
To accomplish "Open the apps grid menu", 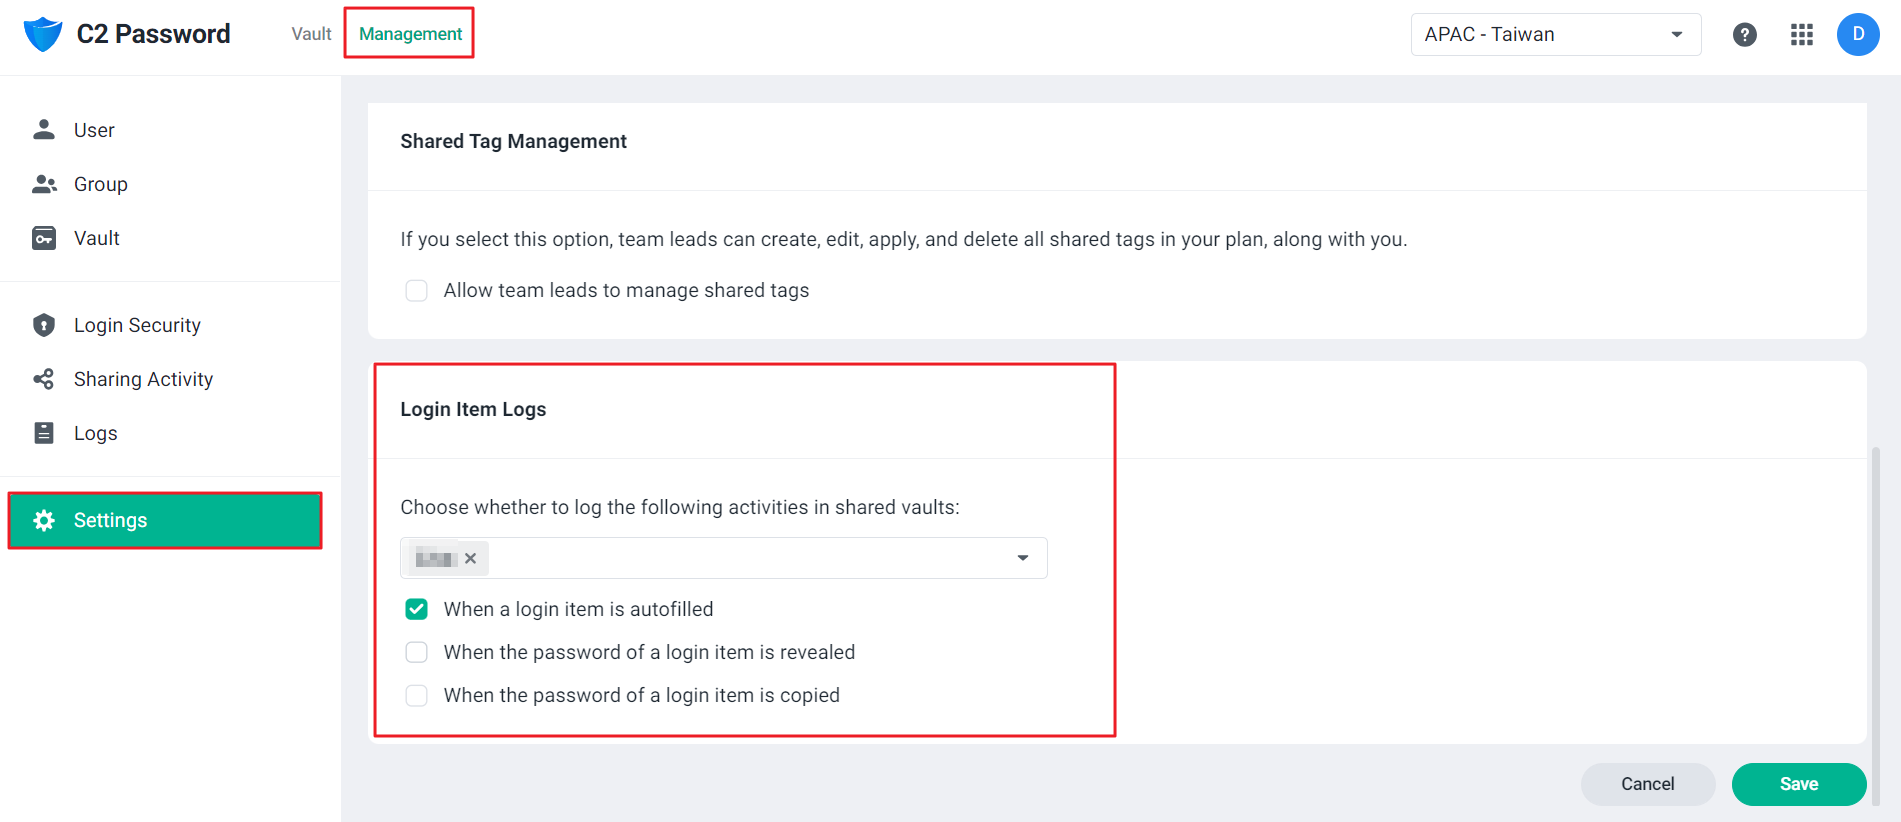I will tap(1801, 34).
